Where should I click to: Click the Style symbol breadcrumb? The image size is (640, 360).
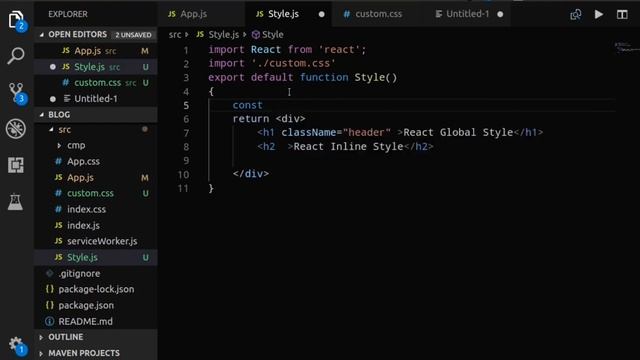(268, 35)
